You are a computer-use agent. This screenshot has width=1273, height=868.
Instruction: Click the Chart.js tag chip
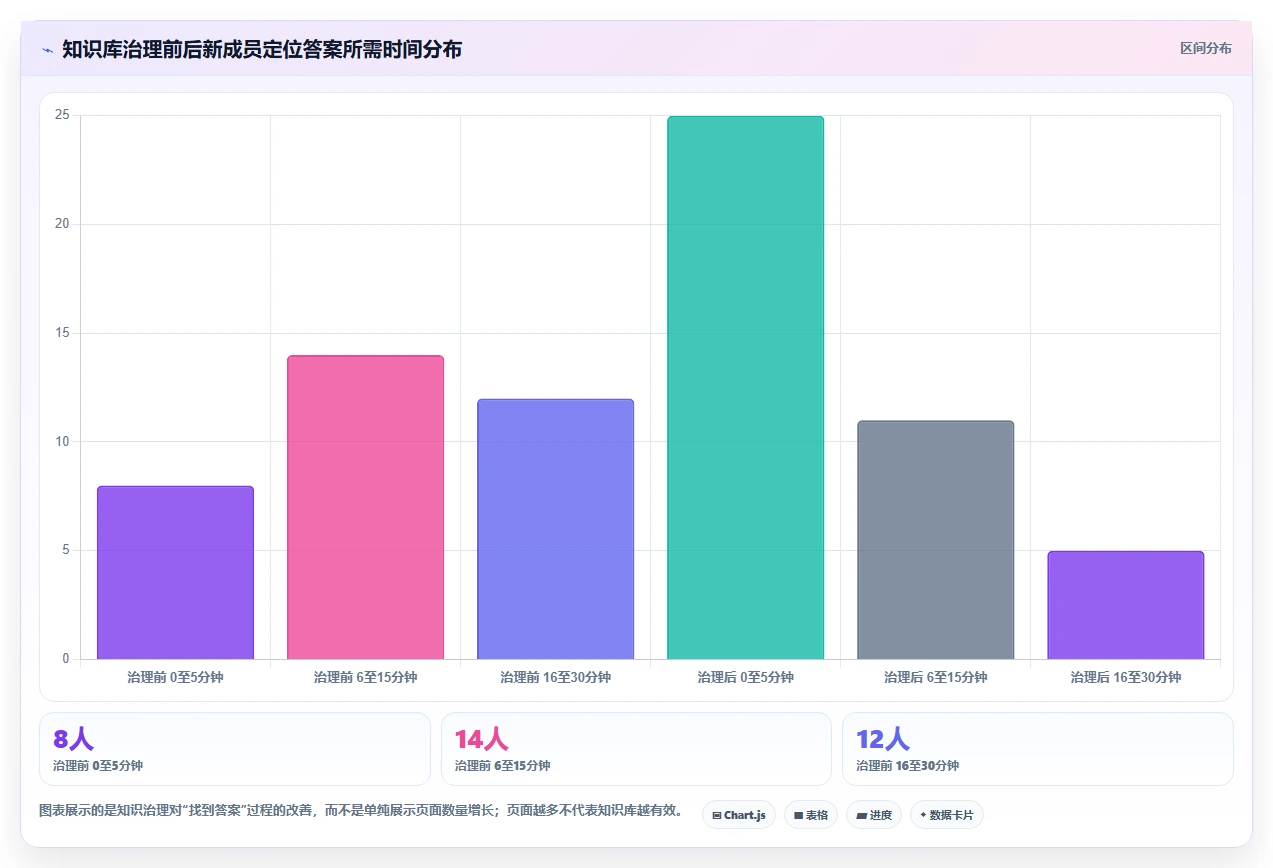[738, 815]
